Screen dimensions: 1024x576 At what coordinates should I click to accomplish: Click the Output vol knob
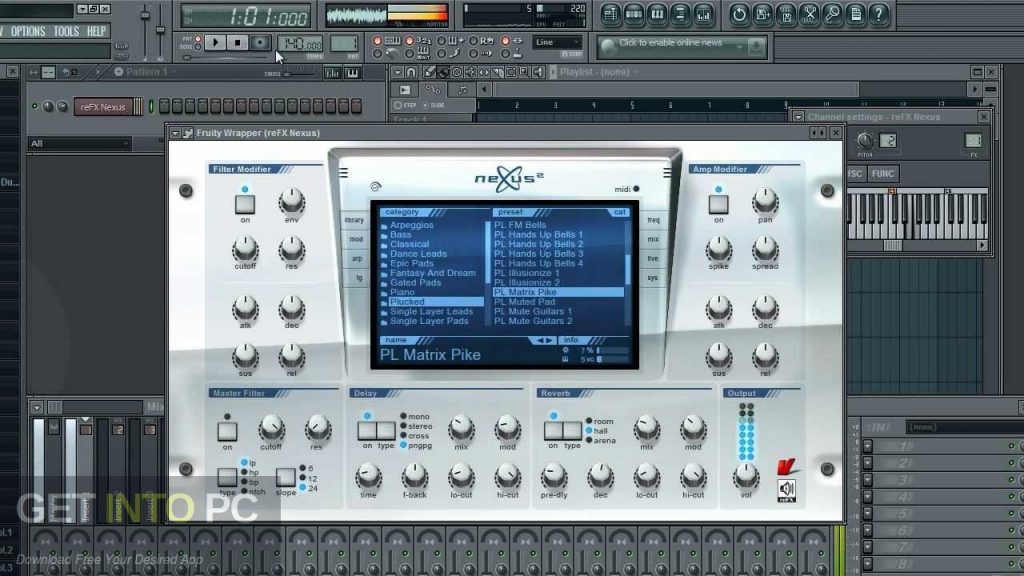coord(746,477)
